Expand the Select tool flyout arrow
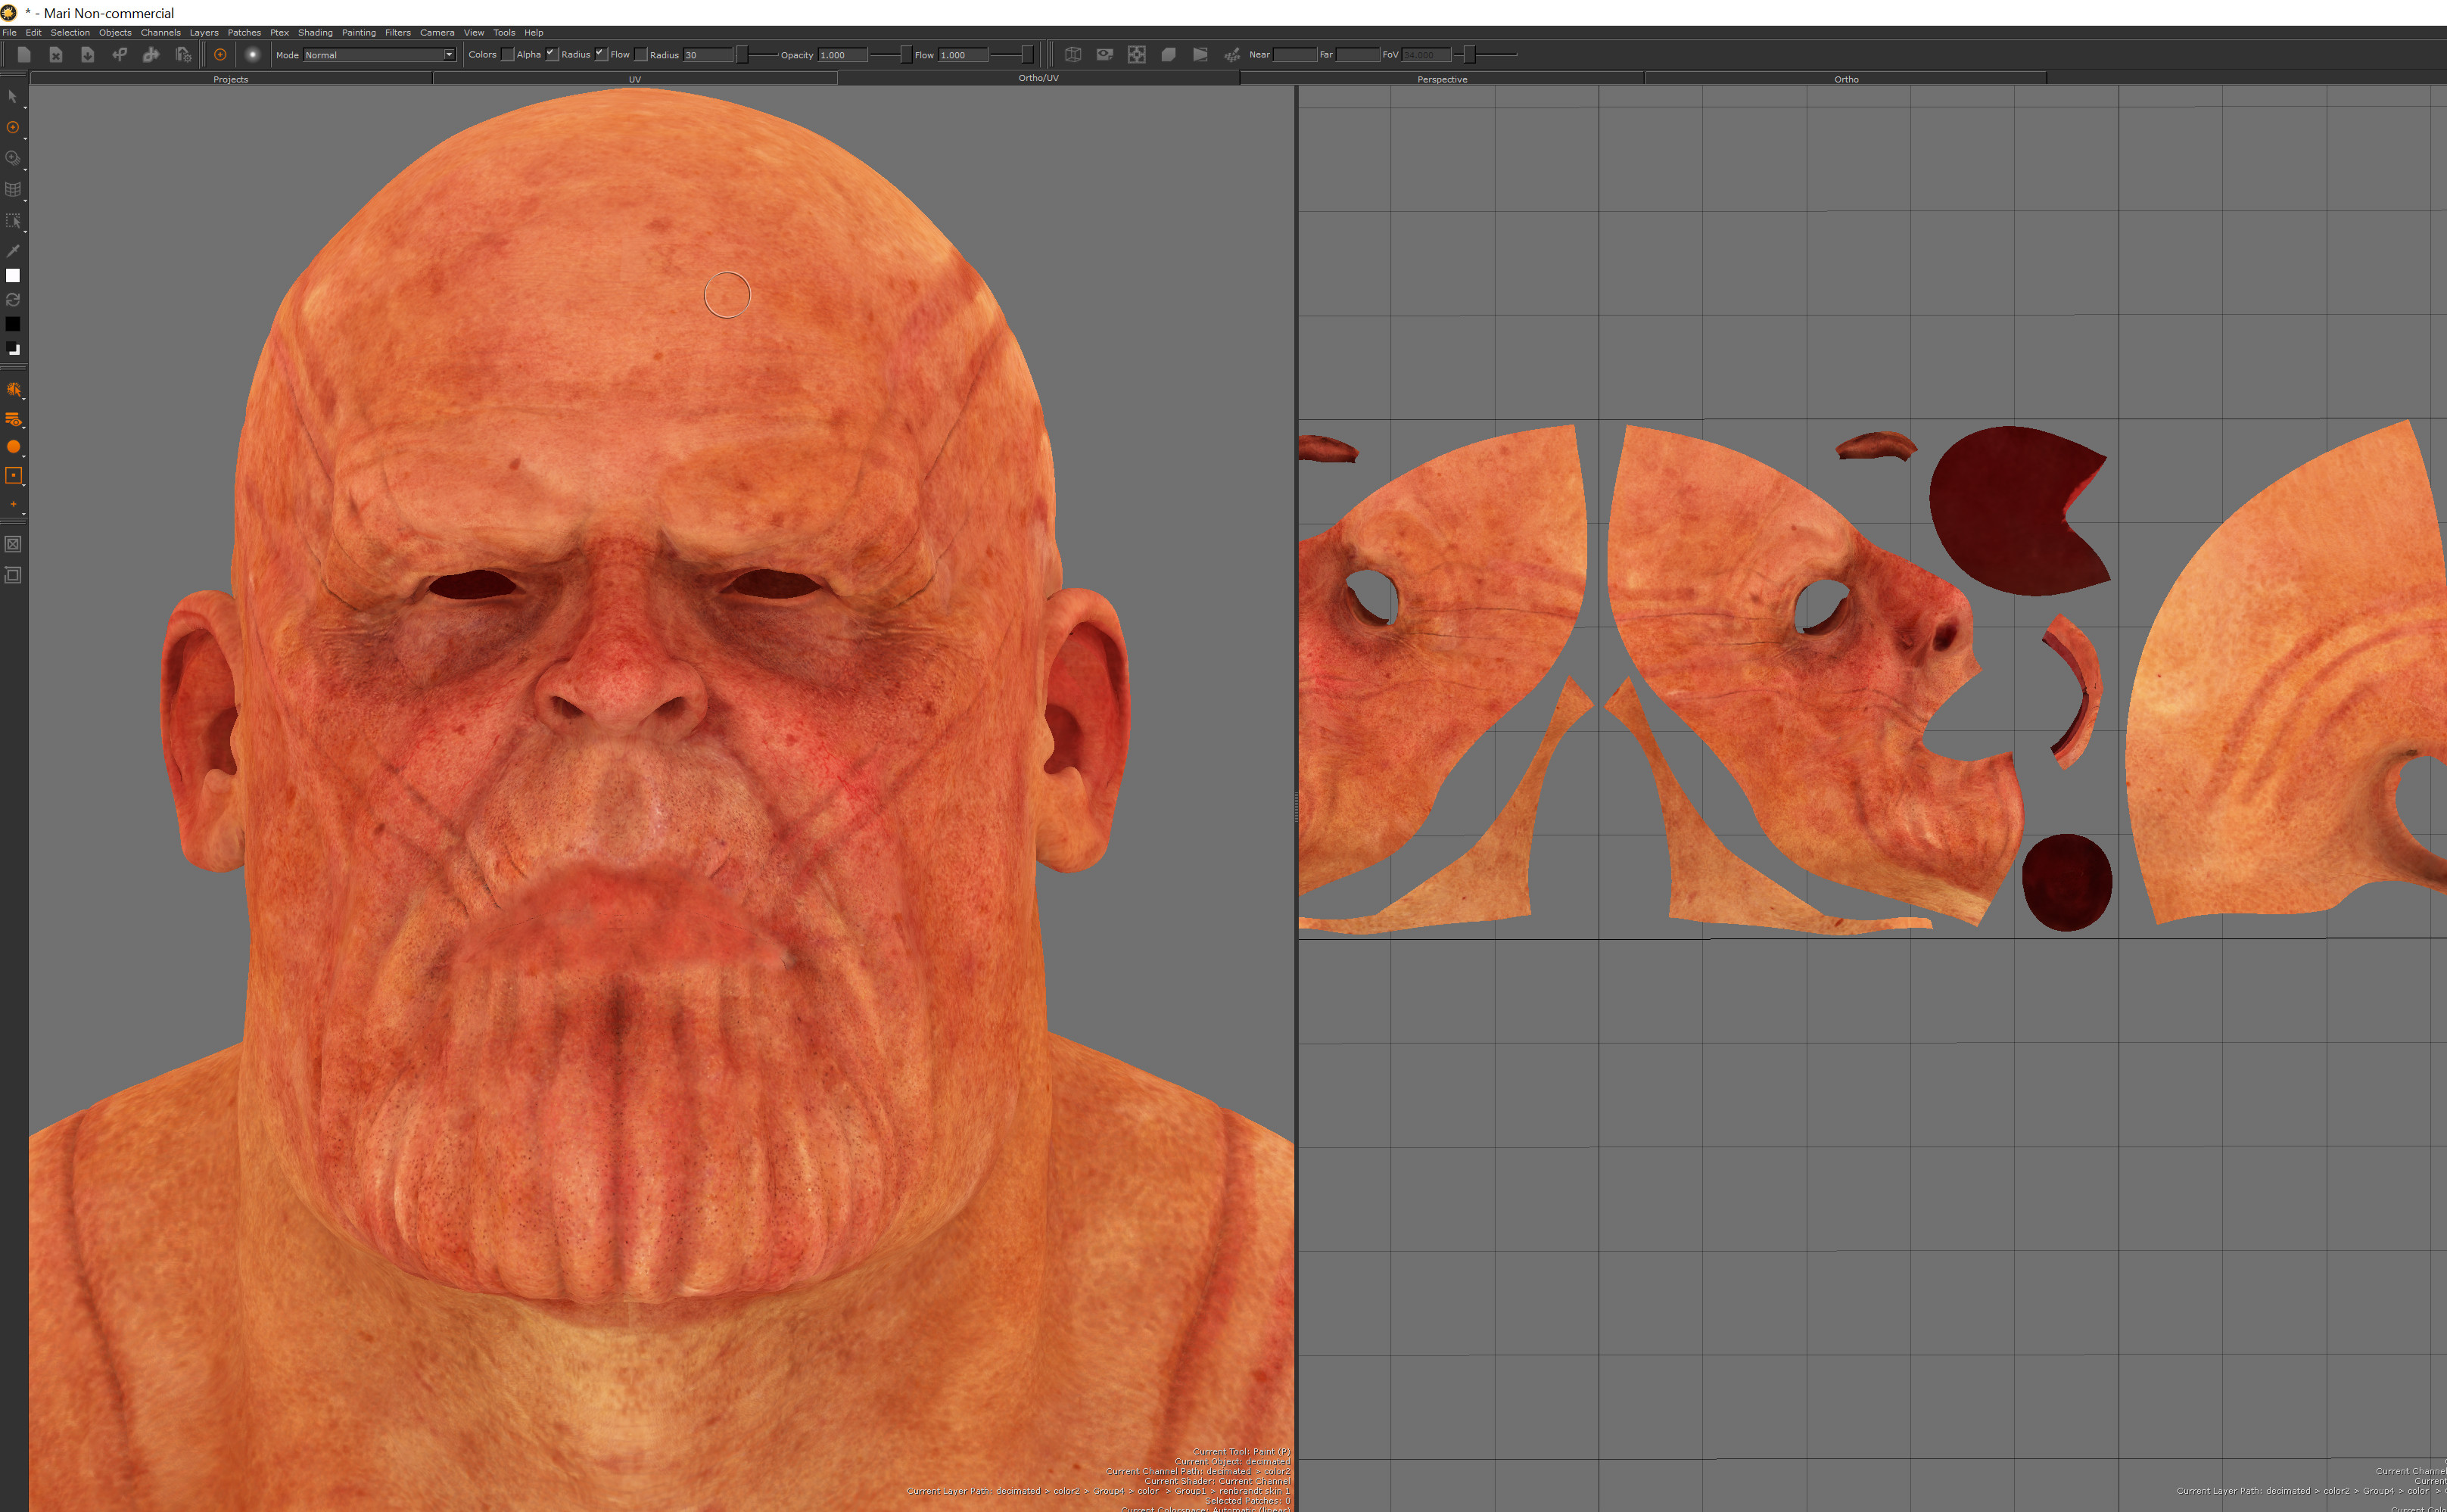 [x=24, y=108]
